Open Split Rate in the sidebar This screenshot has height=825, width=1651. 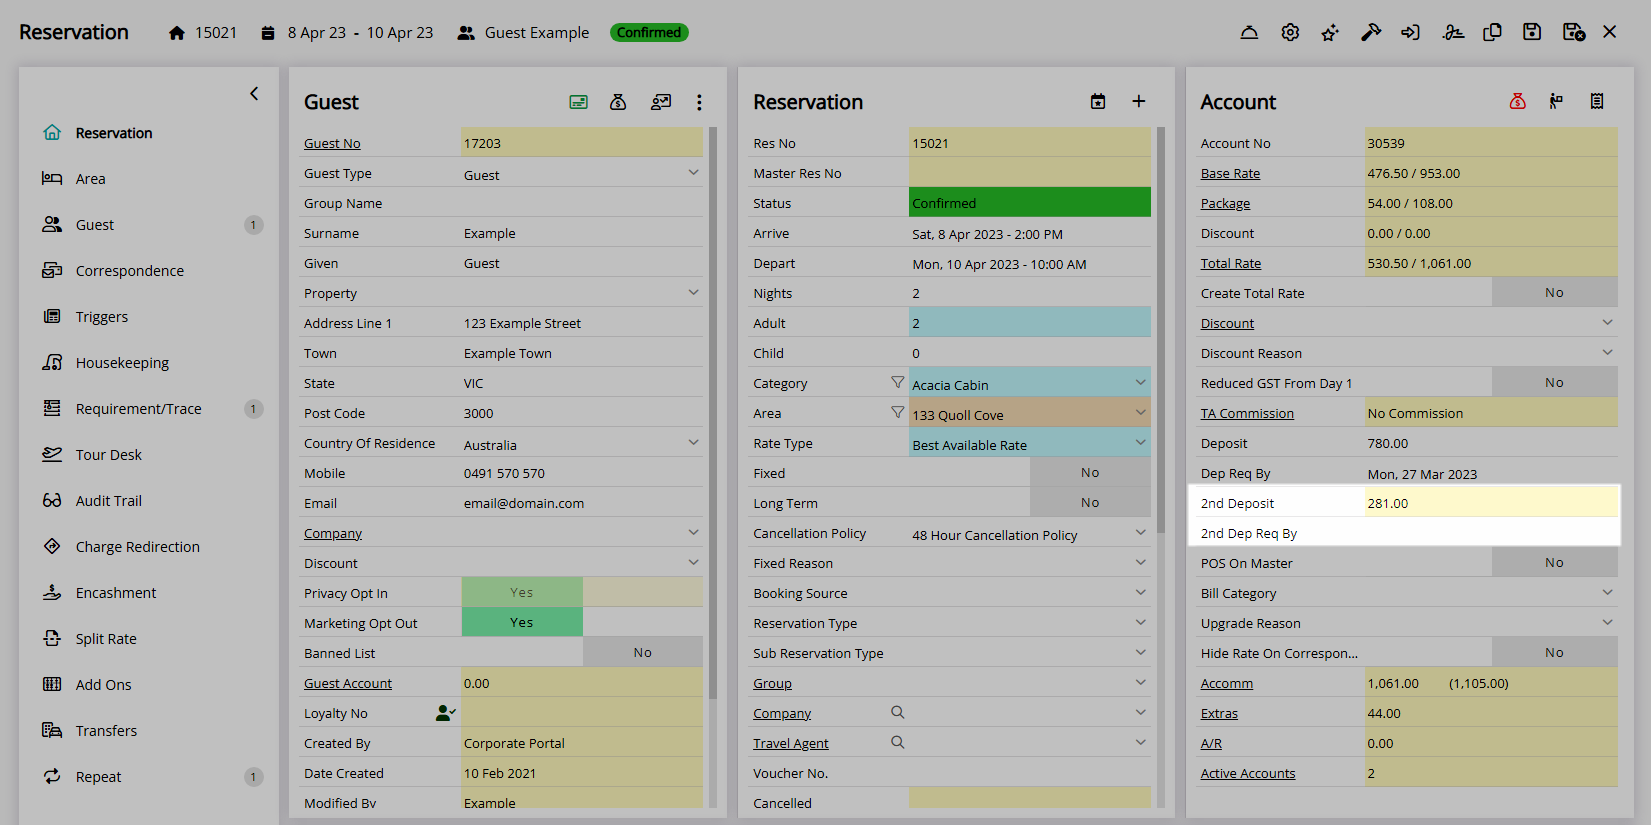pos(106,639)
